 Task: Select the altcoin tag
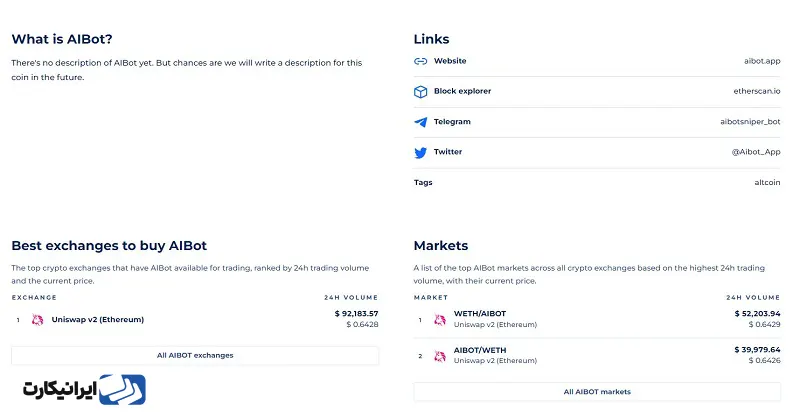(x=767, y=183)
